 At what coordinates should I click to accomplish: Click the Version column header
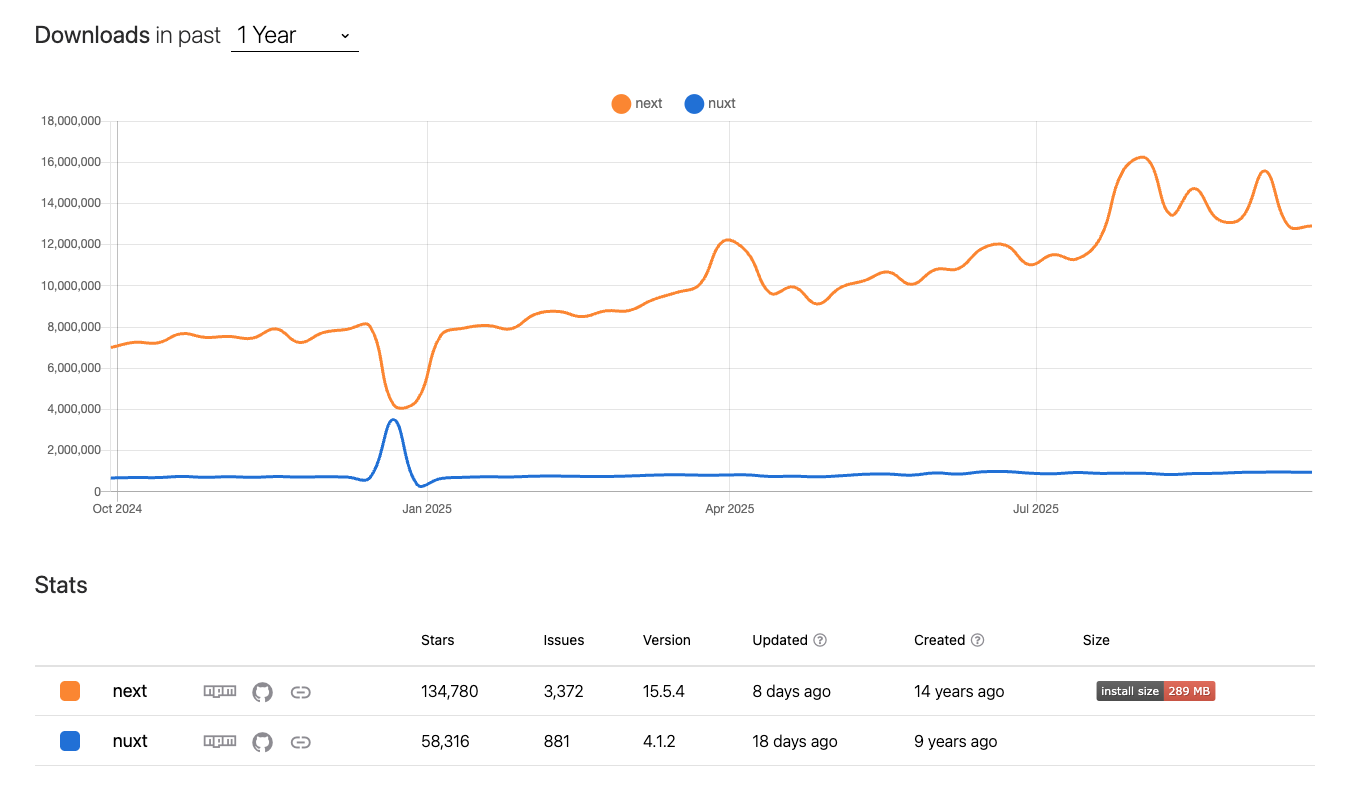point(666,640)
